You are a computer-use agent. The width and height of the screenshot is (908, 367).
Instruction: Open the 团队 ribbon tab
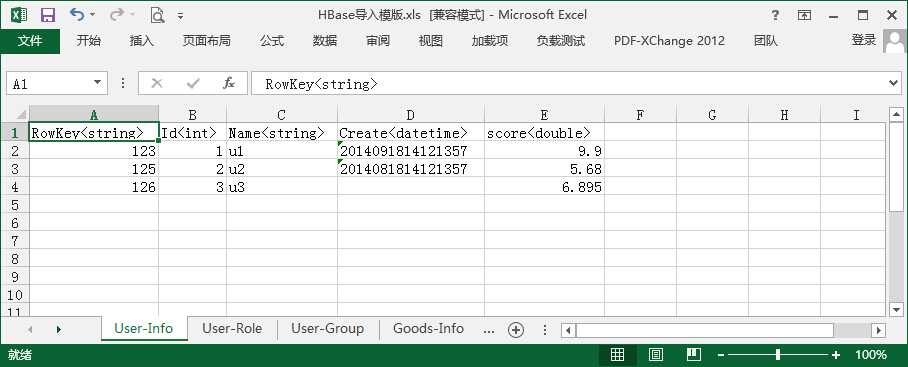click(x=766, y=41)
